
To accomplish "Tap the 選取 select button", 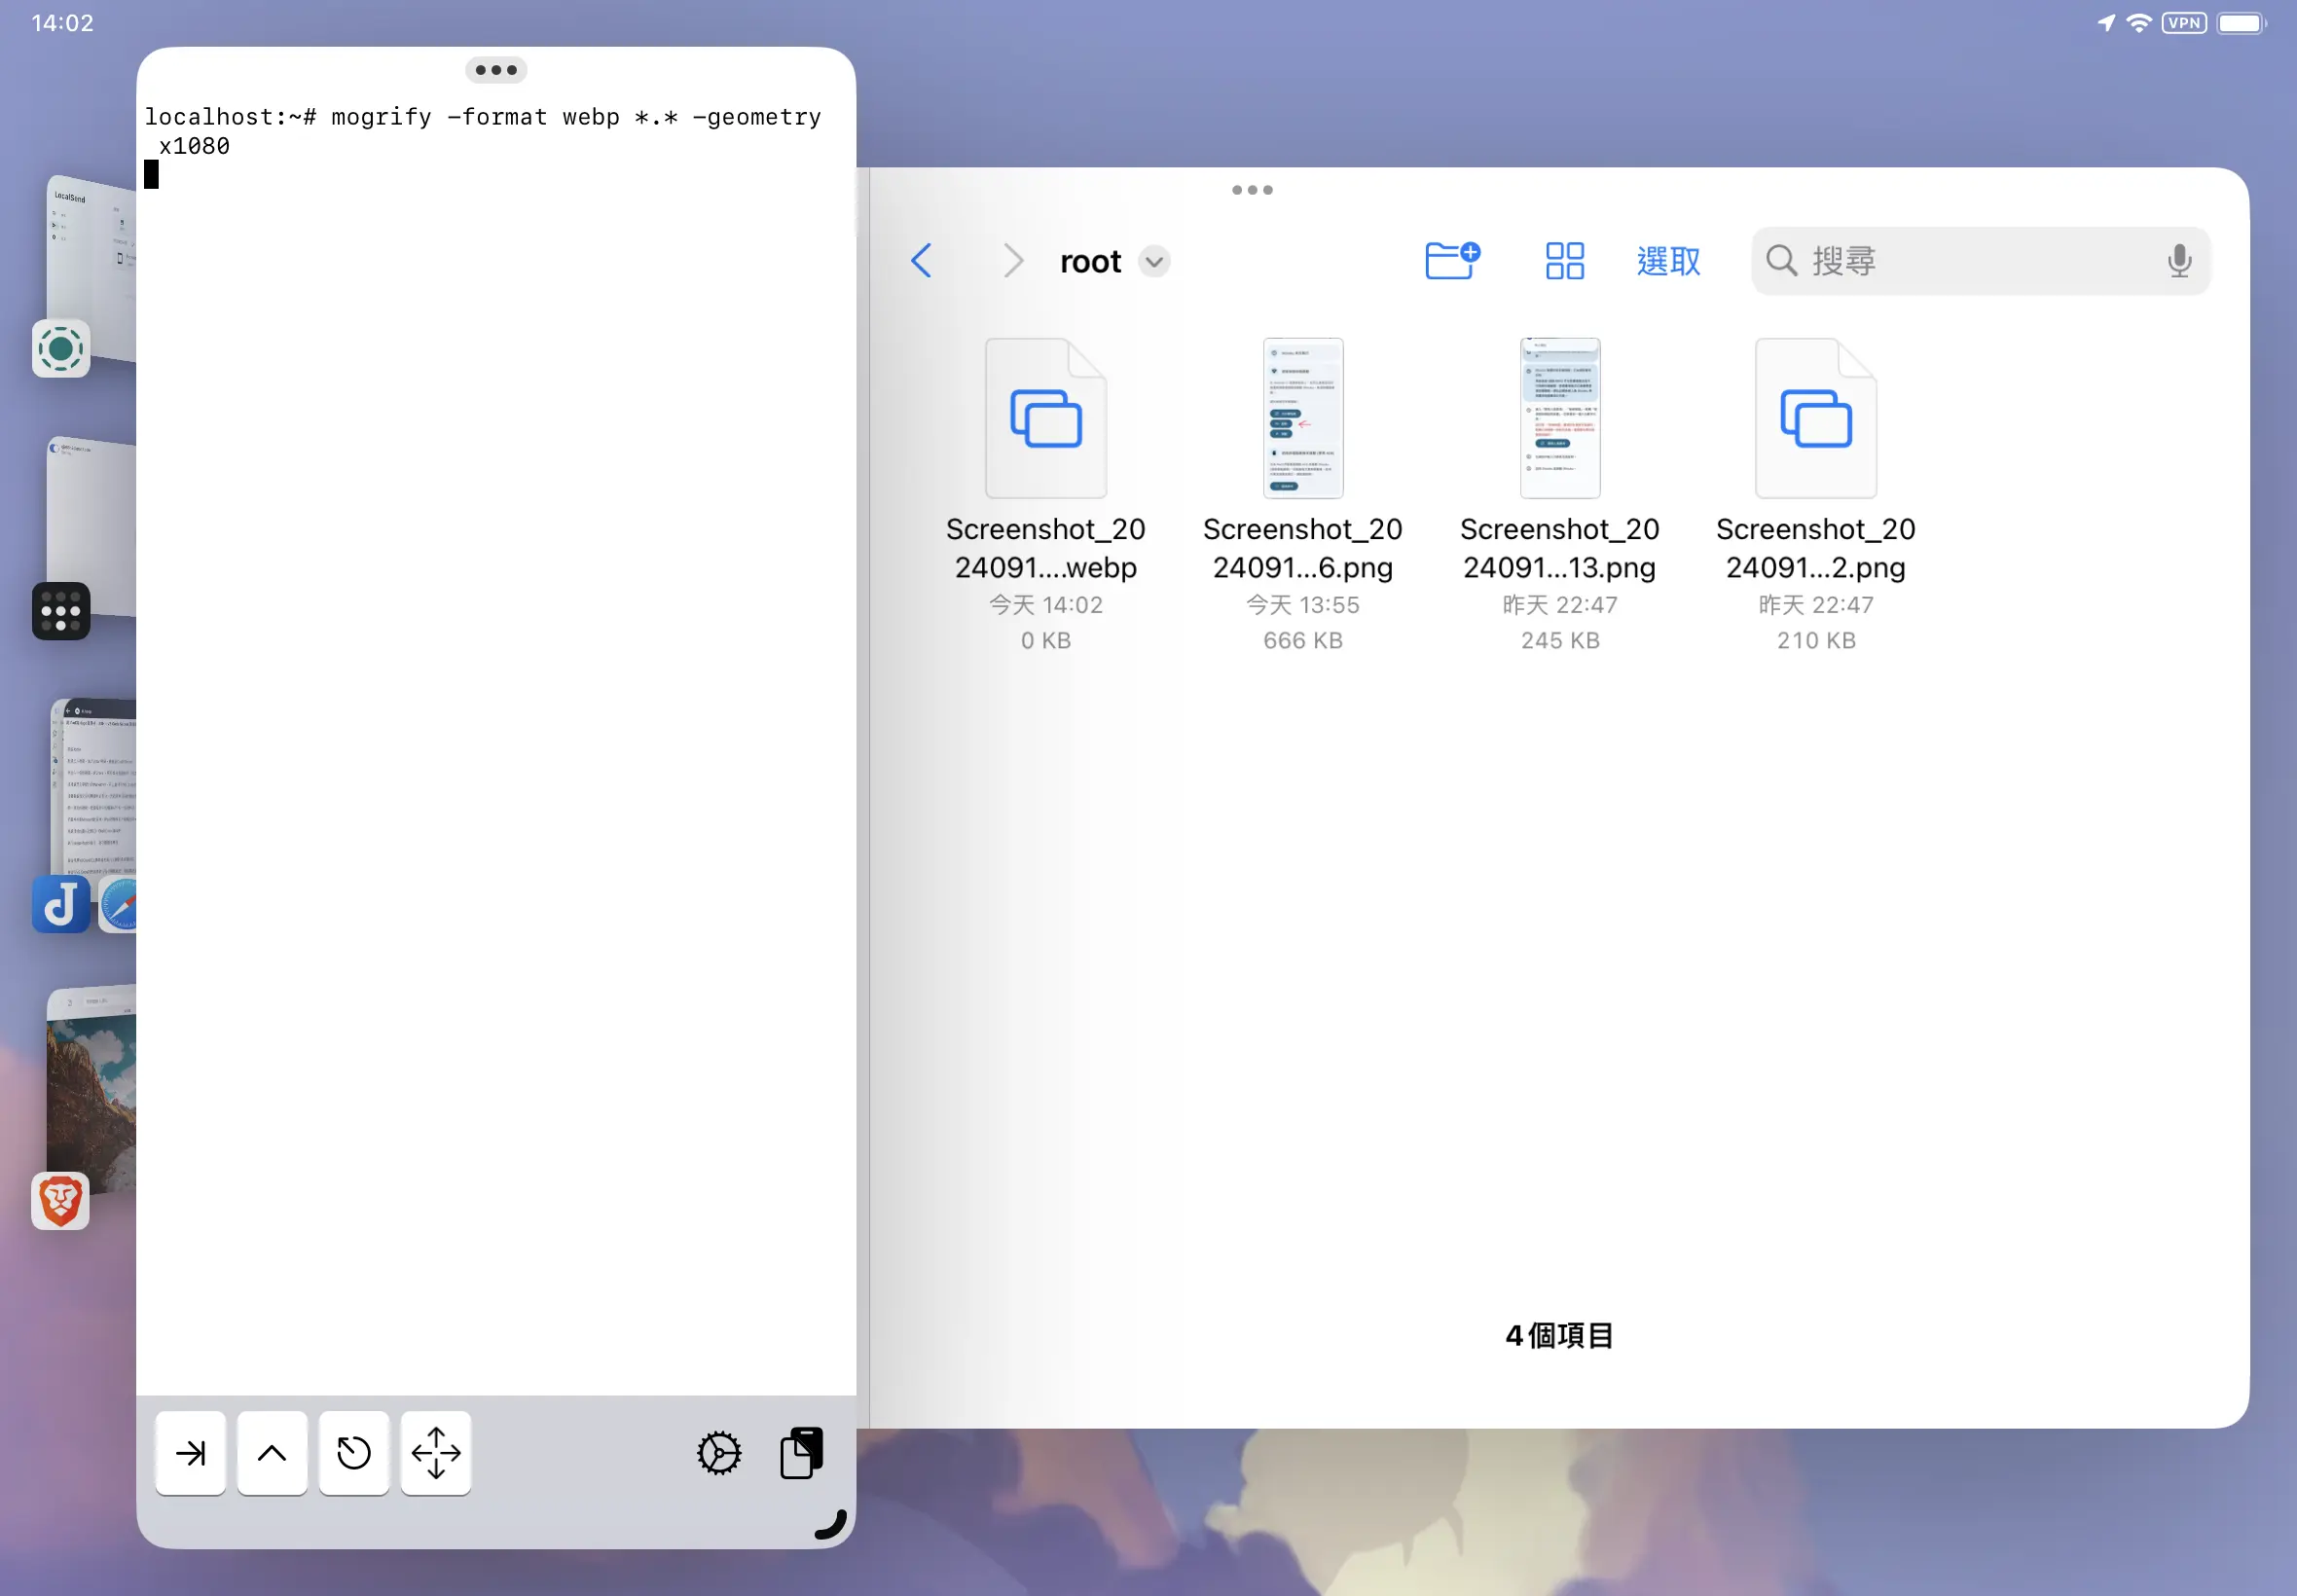I will click(1668, 261).
